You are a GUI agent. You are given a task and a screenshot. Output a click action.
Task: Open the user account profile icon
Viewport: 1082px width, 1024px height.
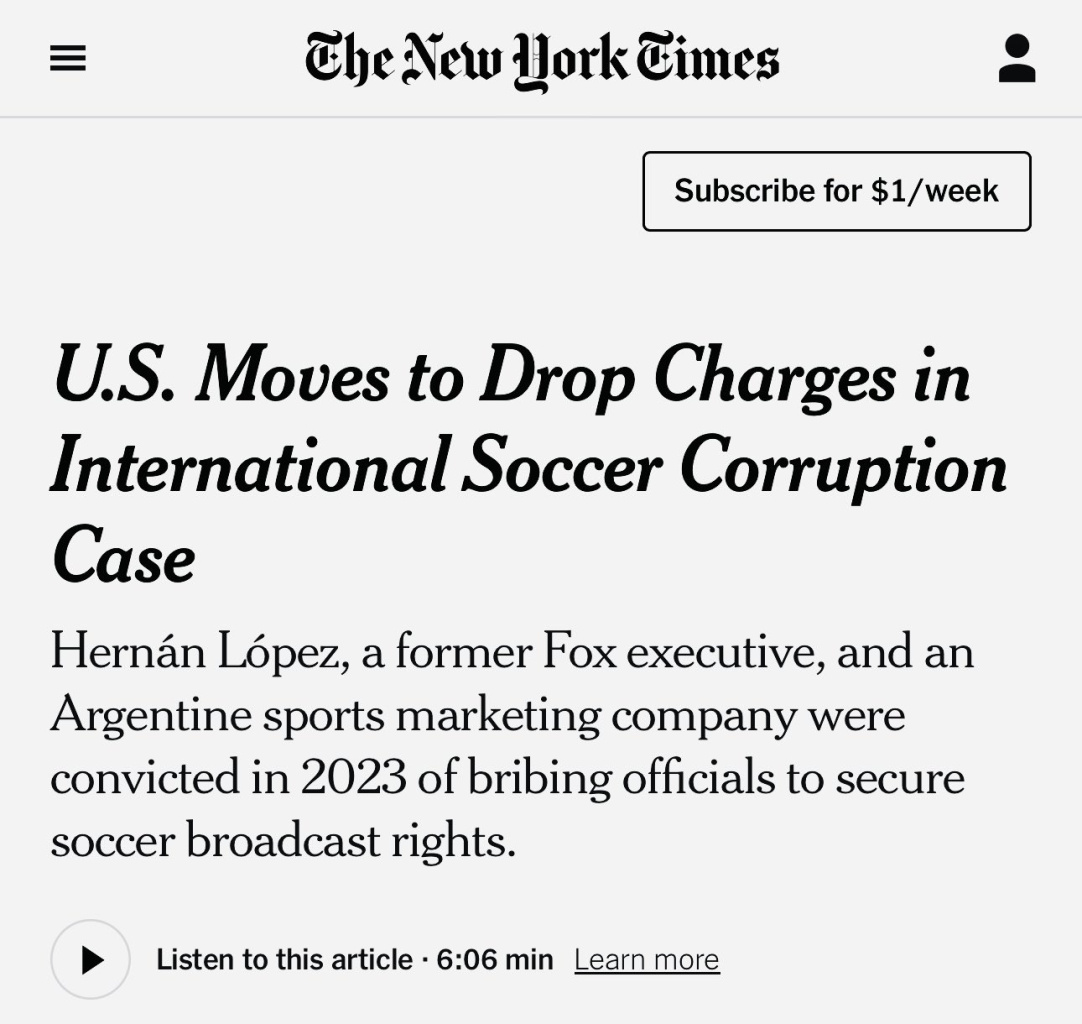[1017, 59]
